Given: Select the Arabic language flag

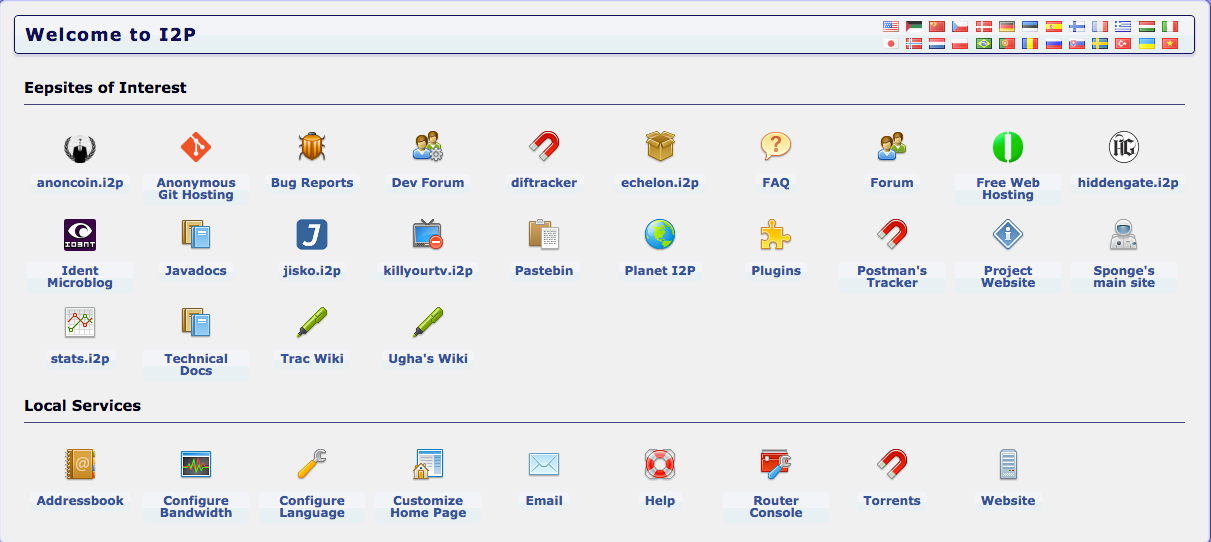Looking at the screenshot, I should (914, 26).
